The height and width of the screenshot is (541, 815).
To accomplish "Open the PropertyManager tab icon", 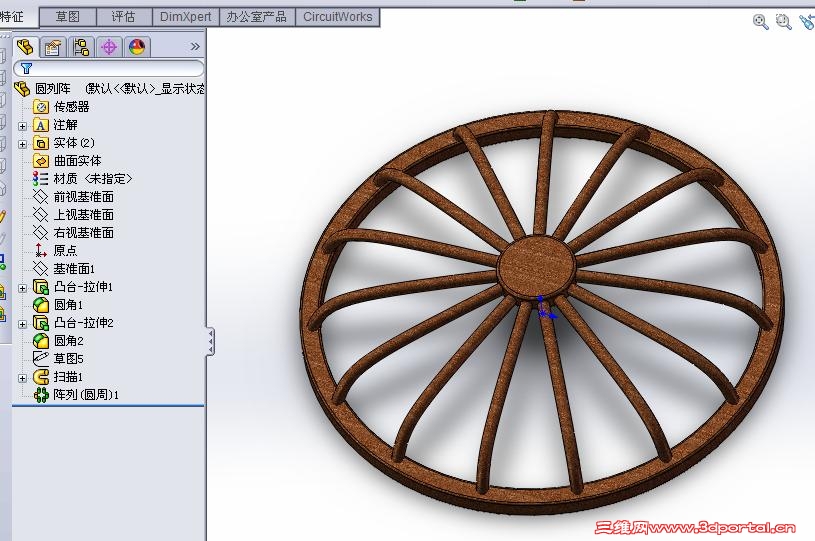I will [x=52, y=47].
